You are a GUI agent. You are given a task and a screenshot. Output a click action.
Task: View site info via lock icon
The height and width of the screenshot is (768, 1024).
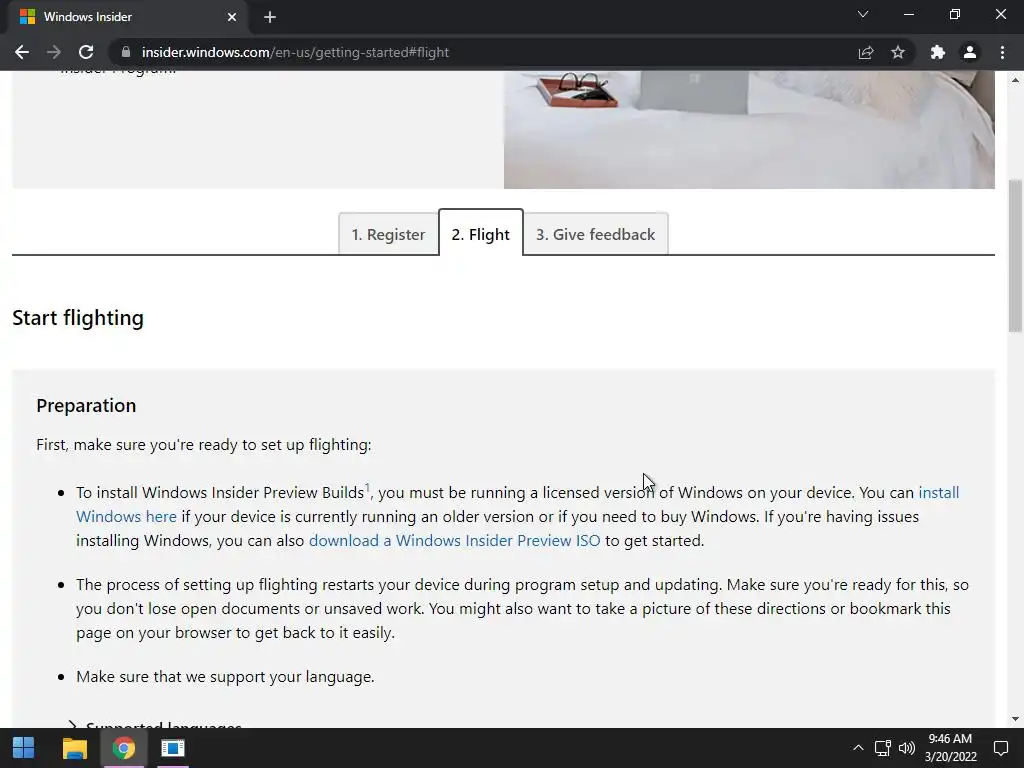click(126, 52)
